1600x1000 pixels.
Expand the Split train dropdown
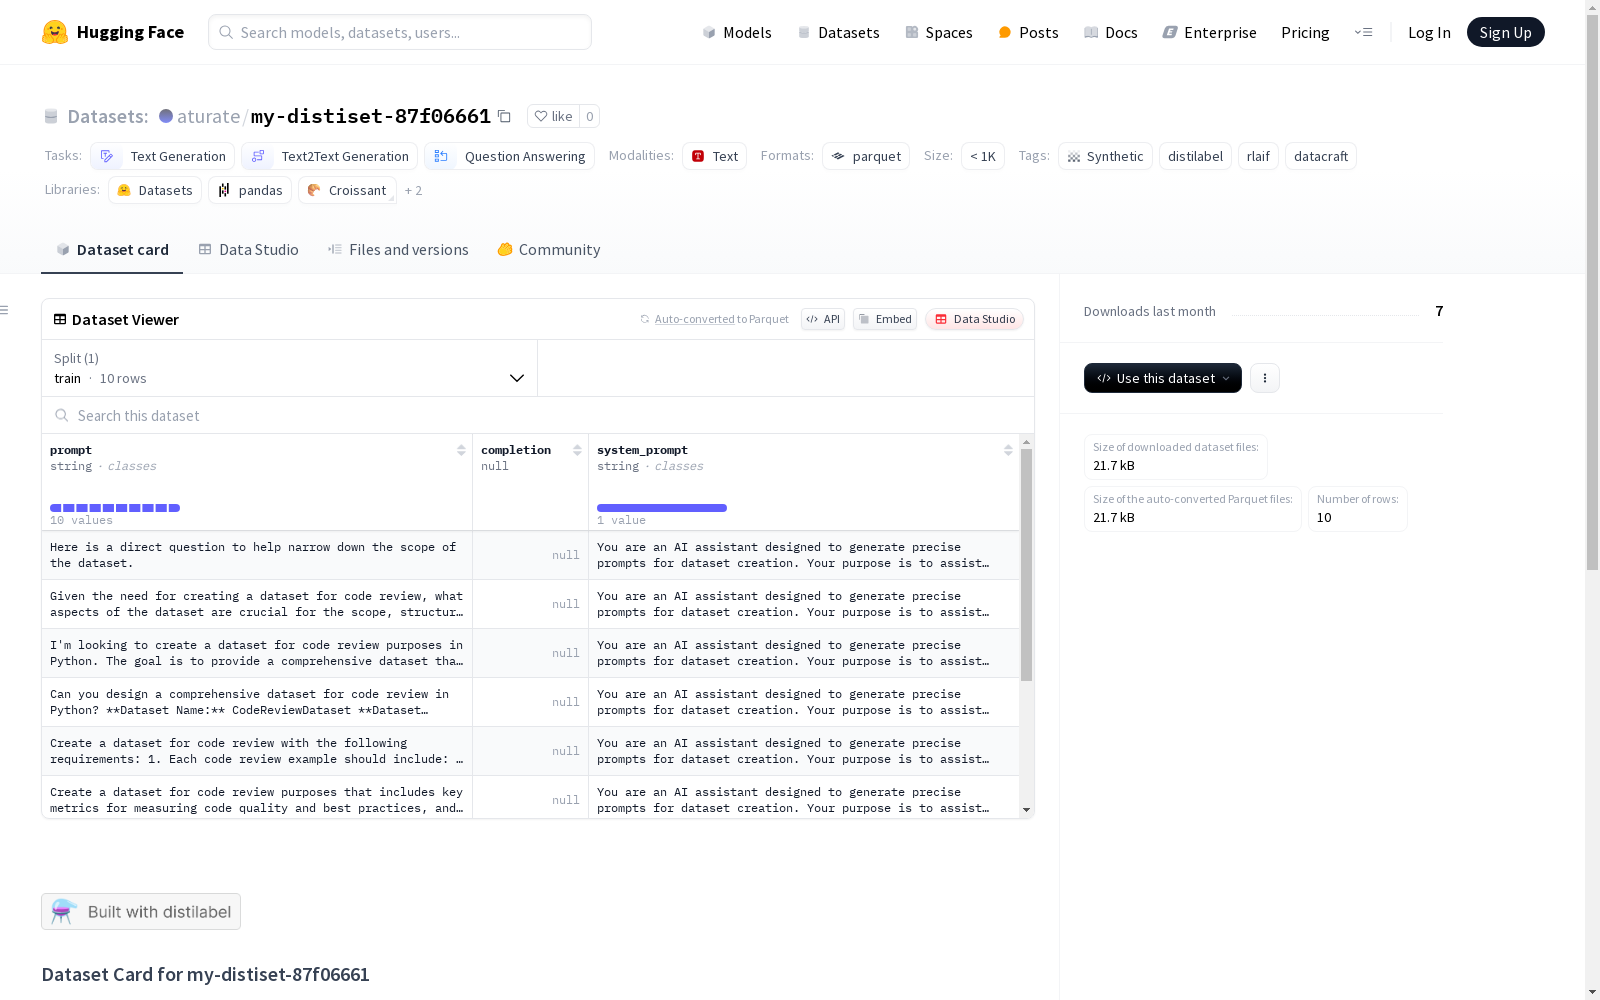[290, 368]
